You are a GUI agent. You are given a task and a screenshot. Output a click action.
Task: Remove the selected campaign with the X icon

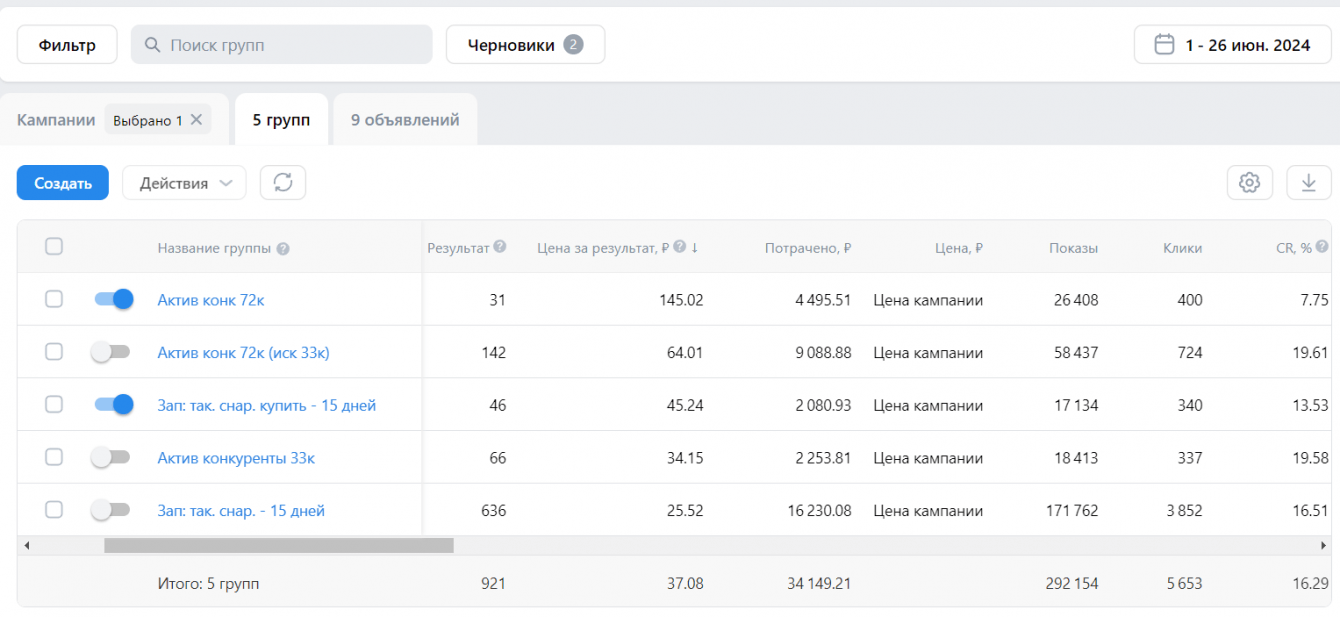tap(197, 120)
